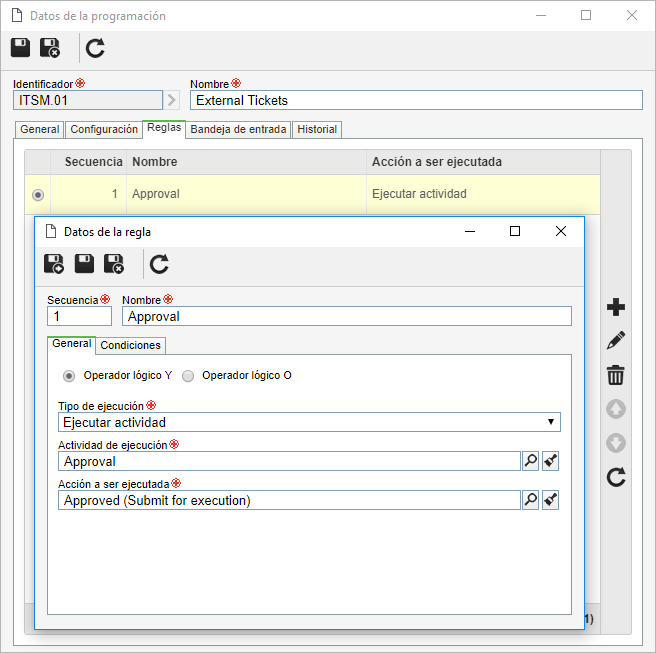Select Operador lógico Y radio button

[69, 376]
